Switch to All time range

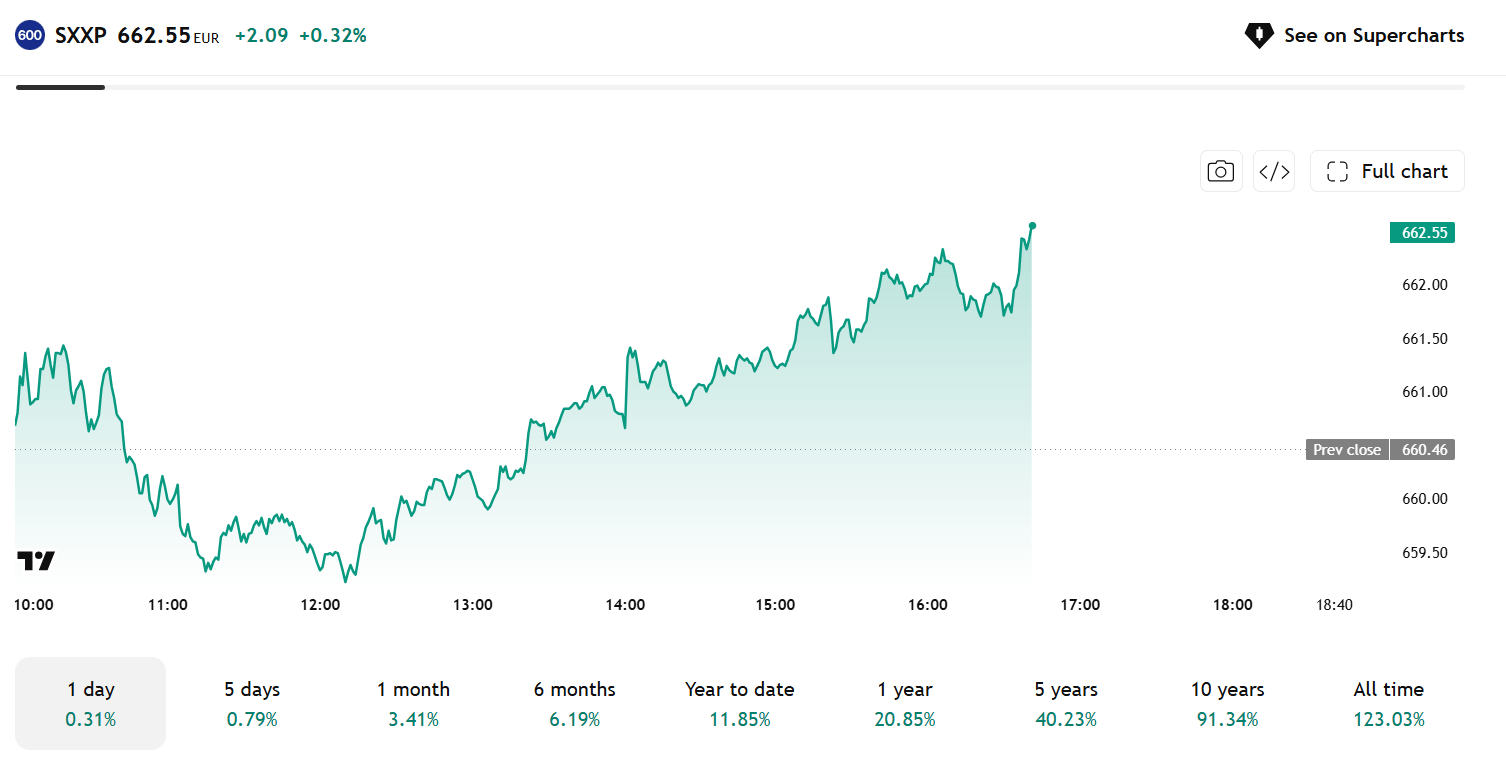(x=1388, y=703)
